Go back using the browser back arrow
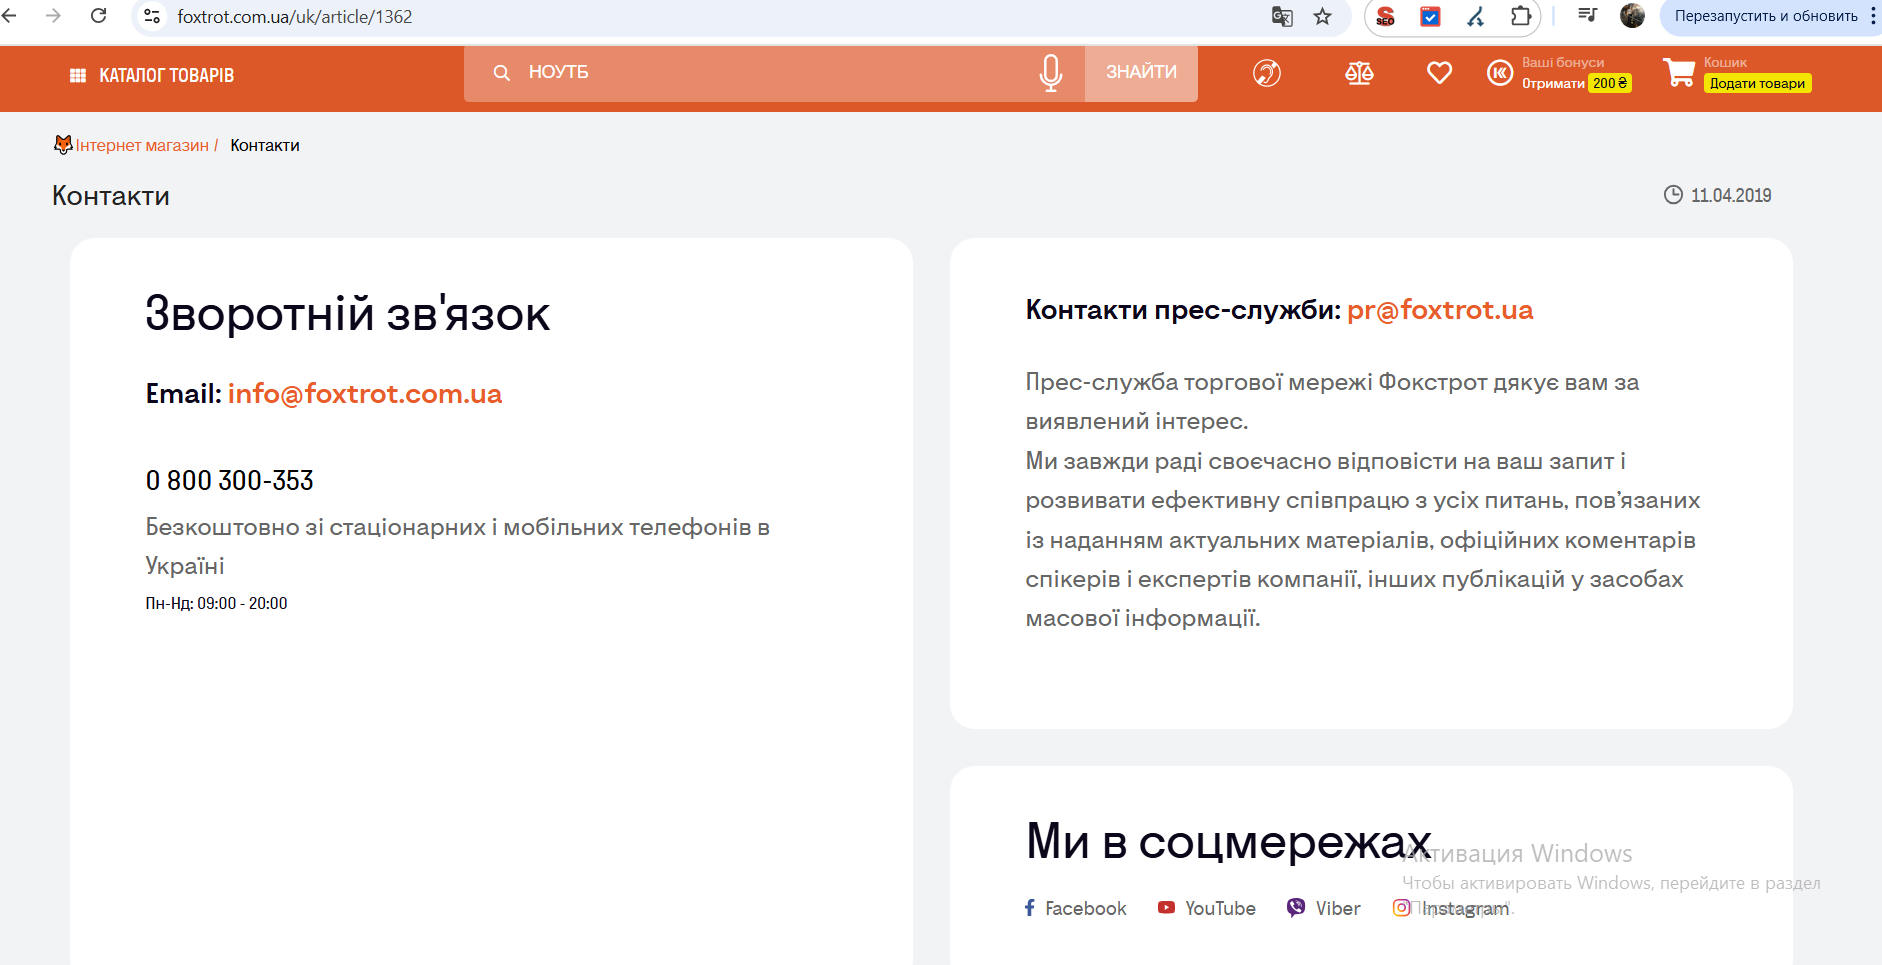 pos(9,16)
